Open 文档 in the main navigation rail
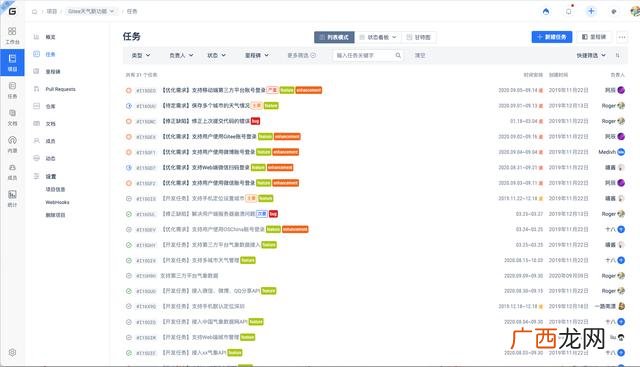Image resolution: width=640 pixels, height=367 pixels. tap(12, 117)
